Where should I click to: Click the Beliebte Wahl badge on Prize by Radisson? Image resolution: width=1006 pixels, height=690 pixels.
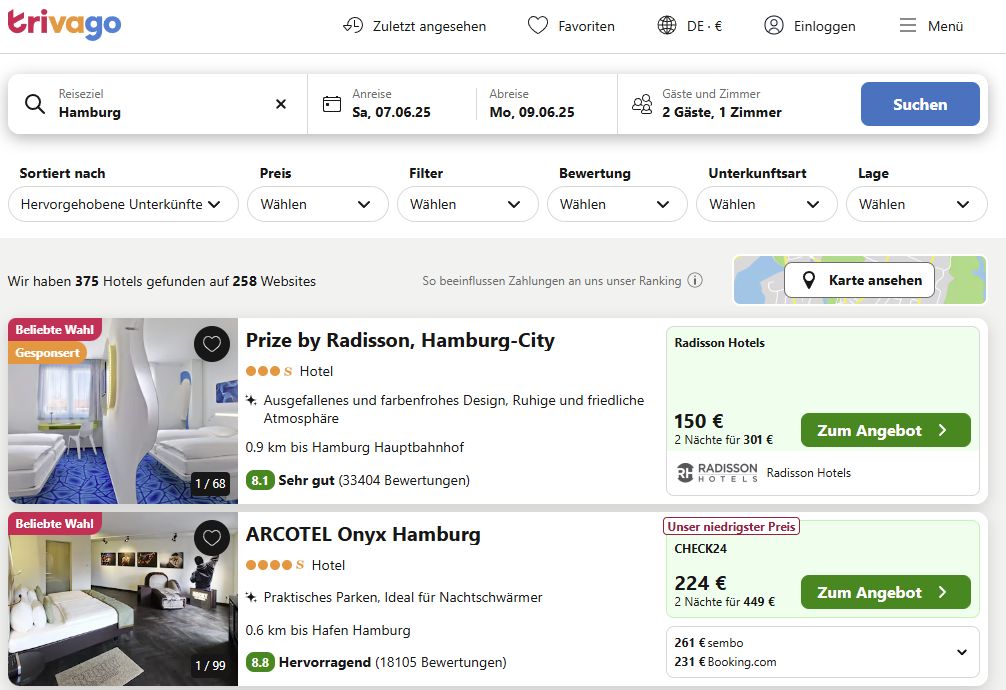[55, 329]
